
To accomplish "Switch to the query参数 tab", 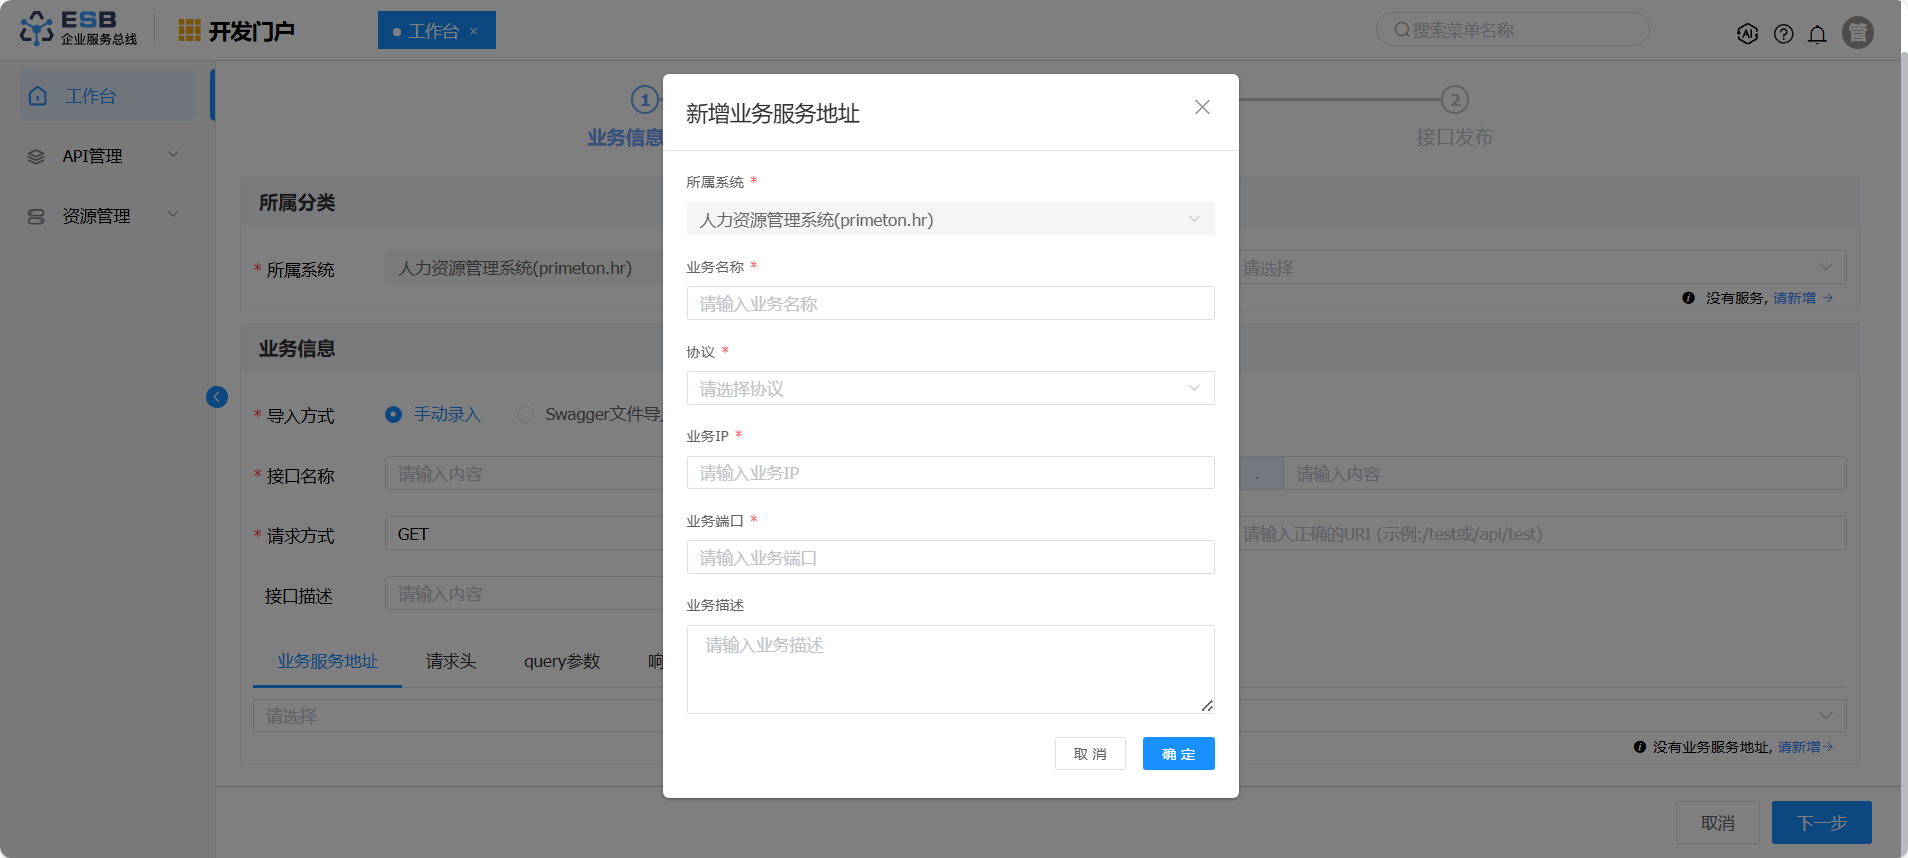I will (x=561, y=661).
